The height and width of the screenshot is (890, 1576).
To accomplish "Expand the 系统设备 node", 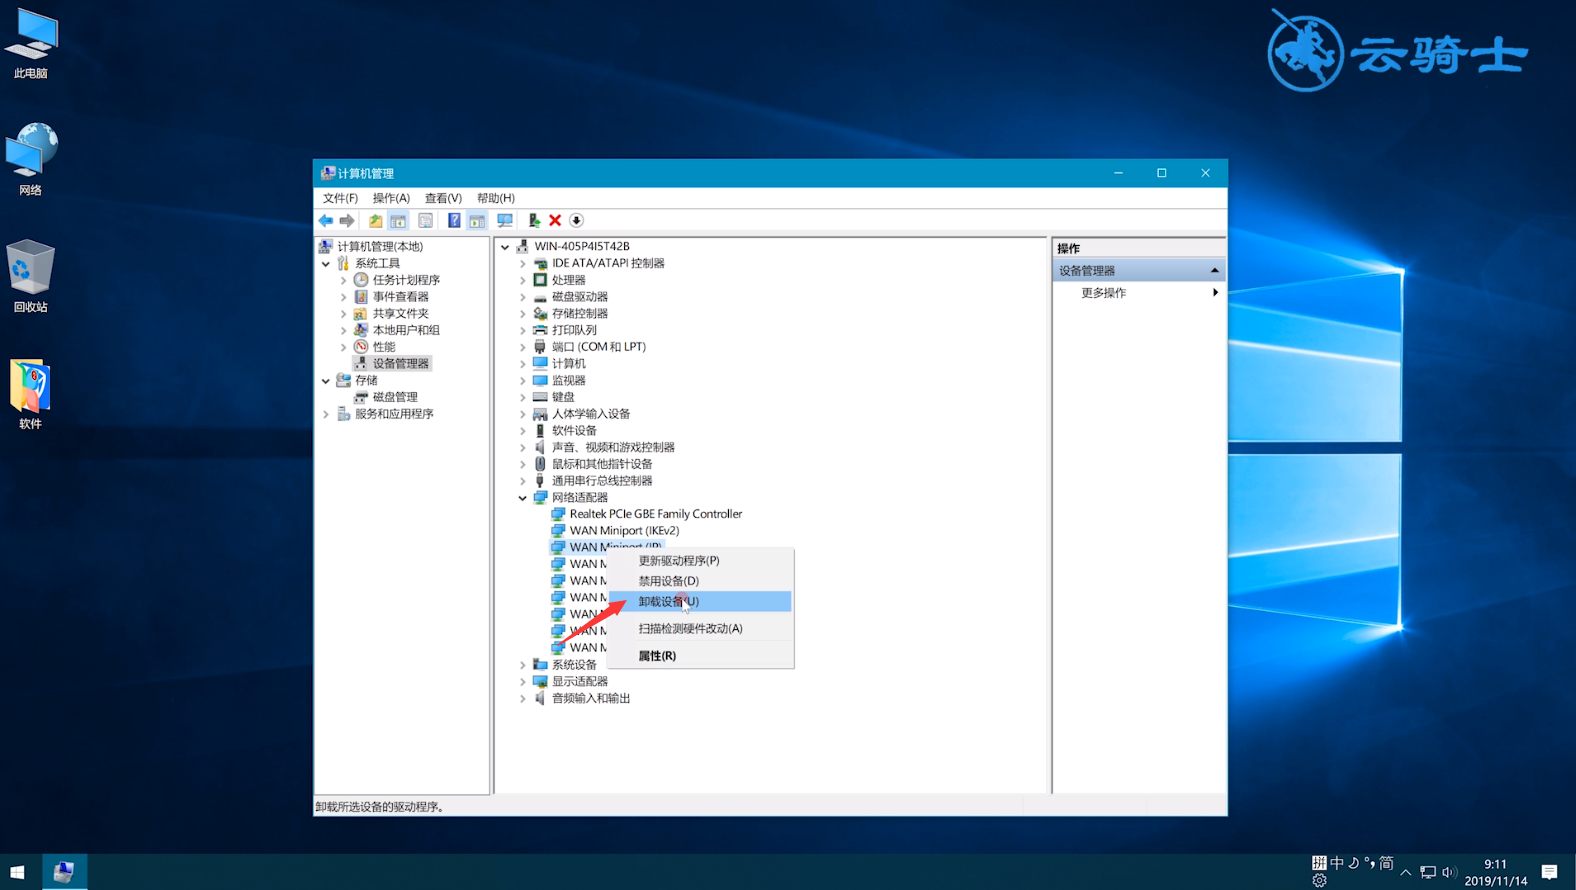I will click(x=522, y=665).
